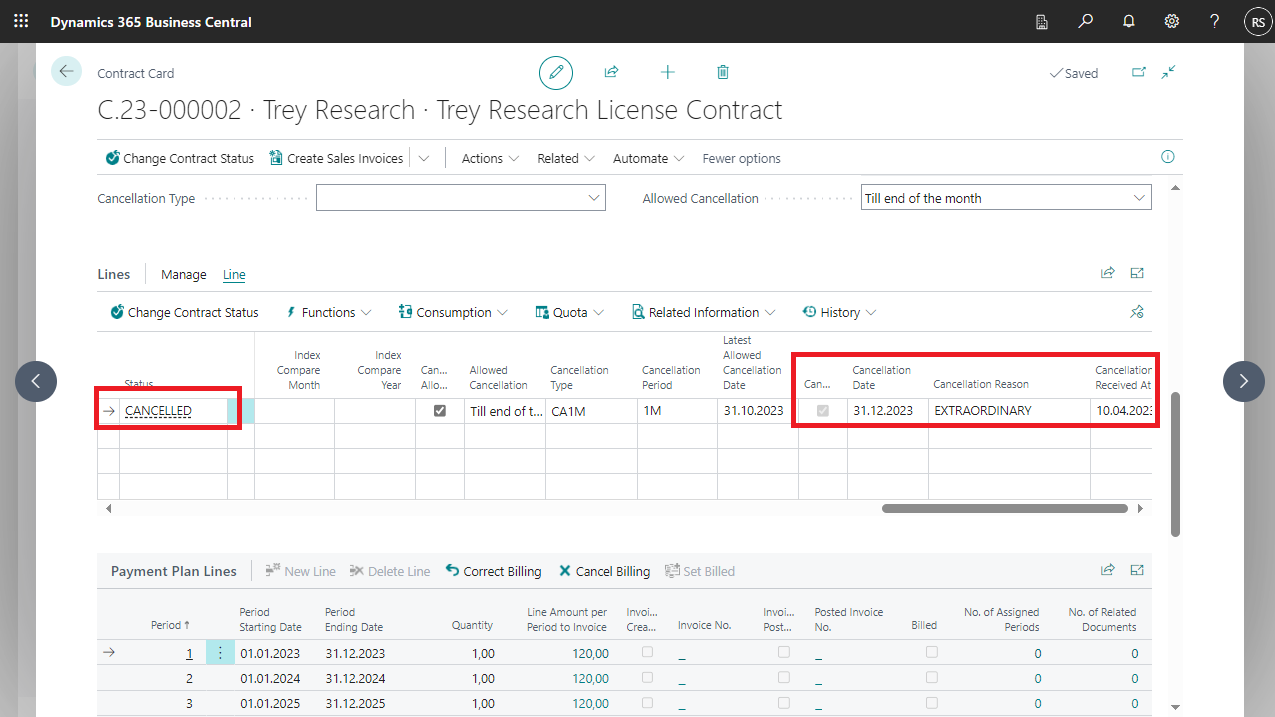Open the settings gear
This screenshot has width=1275, height=717.
pos(1171,21)
